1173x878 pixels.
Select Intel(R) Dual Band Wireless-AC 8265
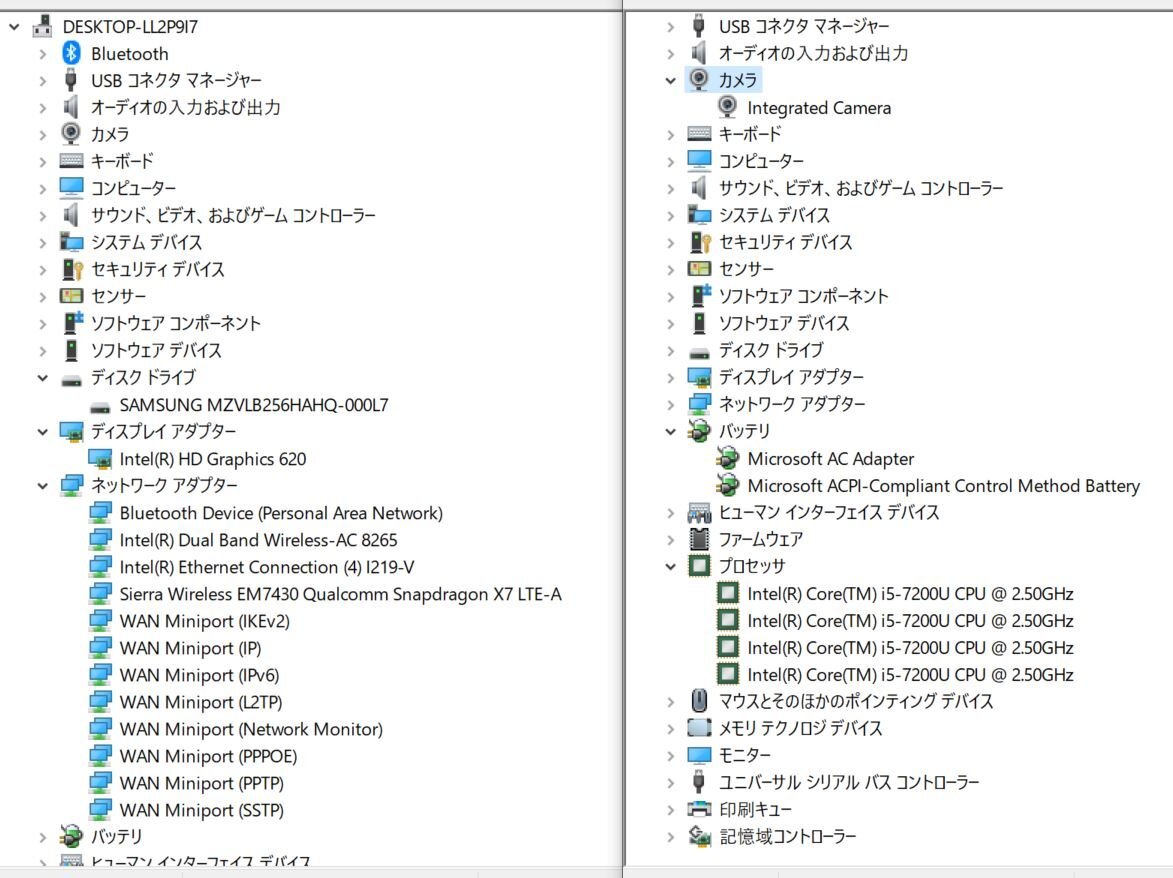[x=258, y=540]
